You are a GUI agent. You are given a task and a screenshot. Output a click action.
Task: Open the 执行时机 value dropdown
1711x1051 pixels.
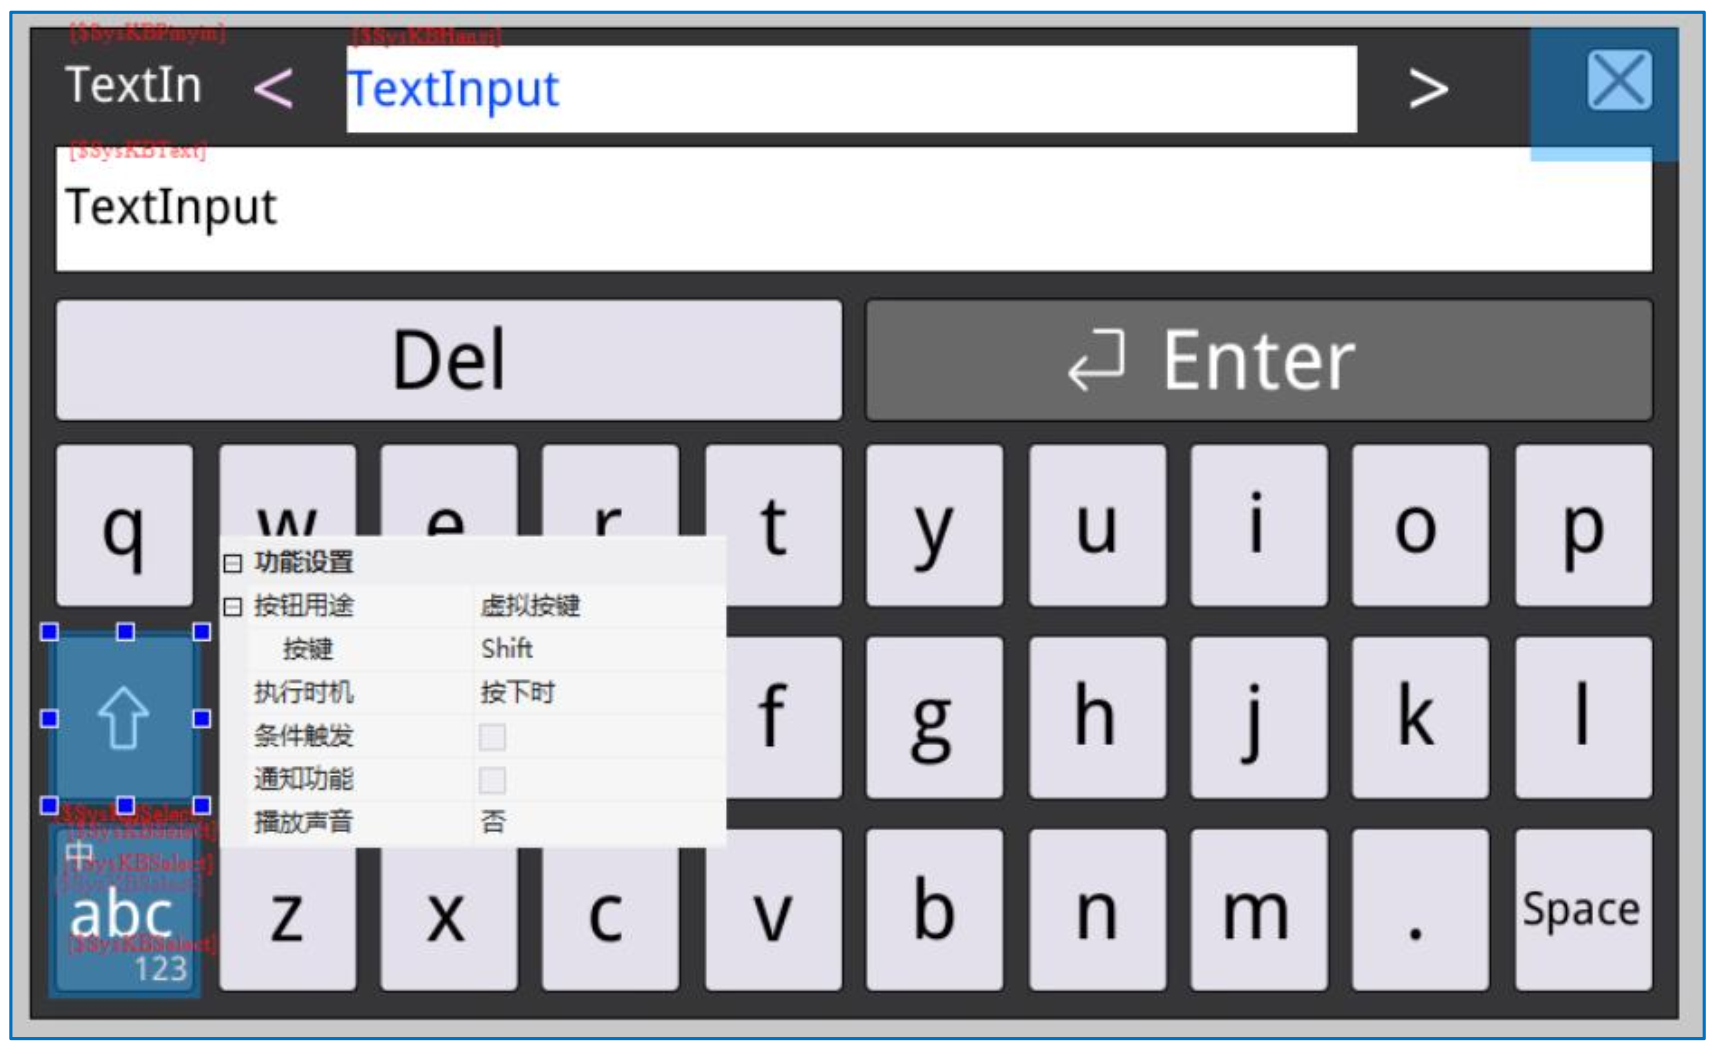point(597,692)
